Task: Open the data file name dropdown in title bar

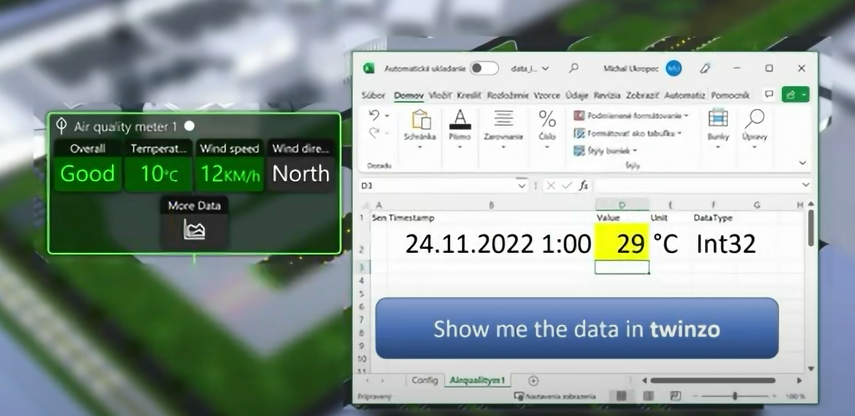Action: [x=529, y=69]
